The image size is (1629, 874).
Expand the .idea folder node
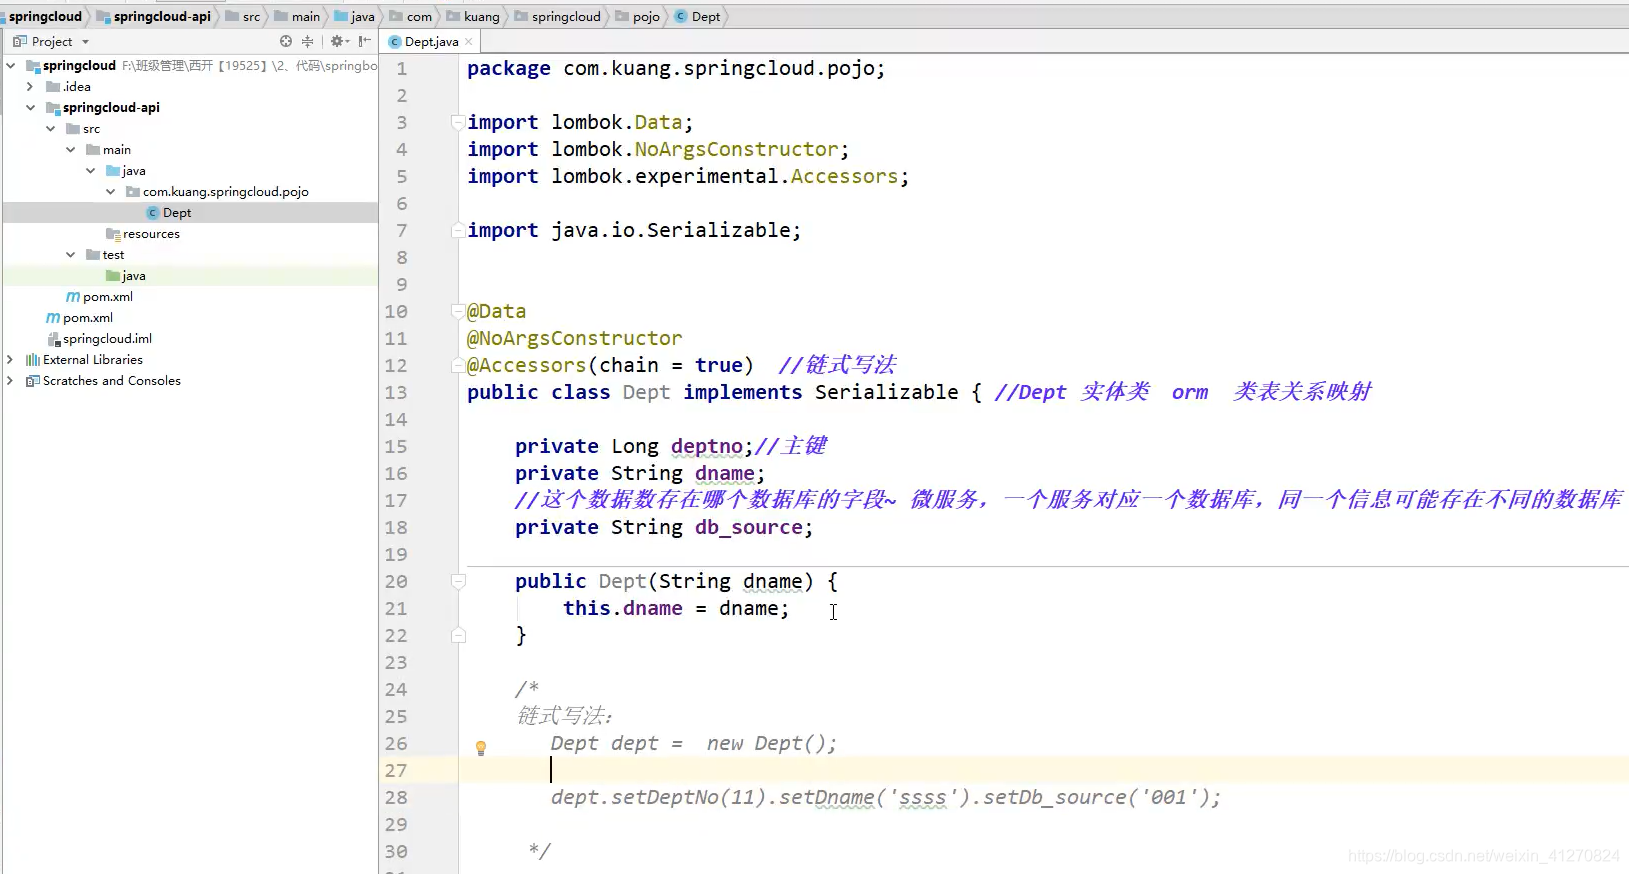coord(30,86)
